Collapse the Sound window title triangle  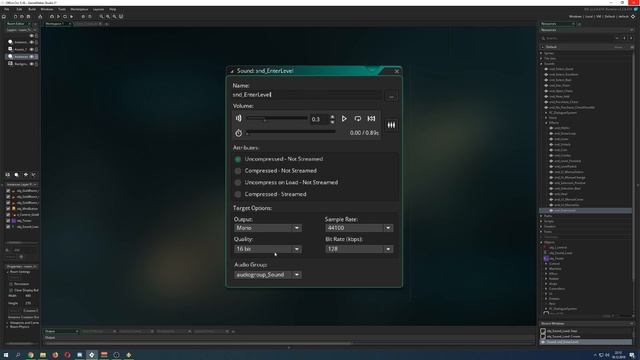(232, 71)
